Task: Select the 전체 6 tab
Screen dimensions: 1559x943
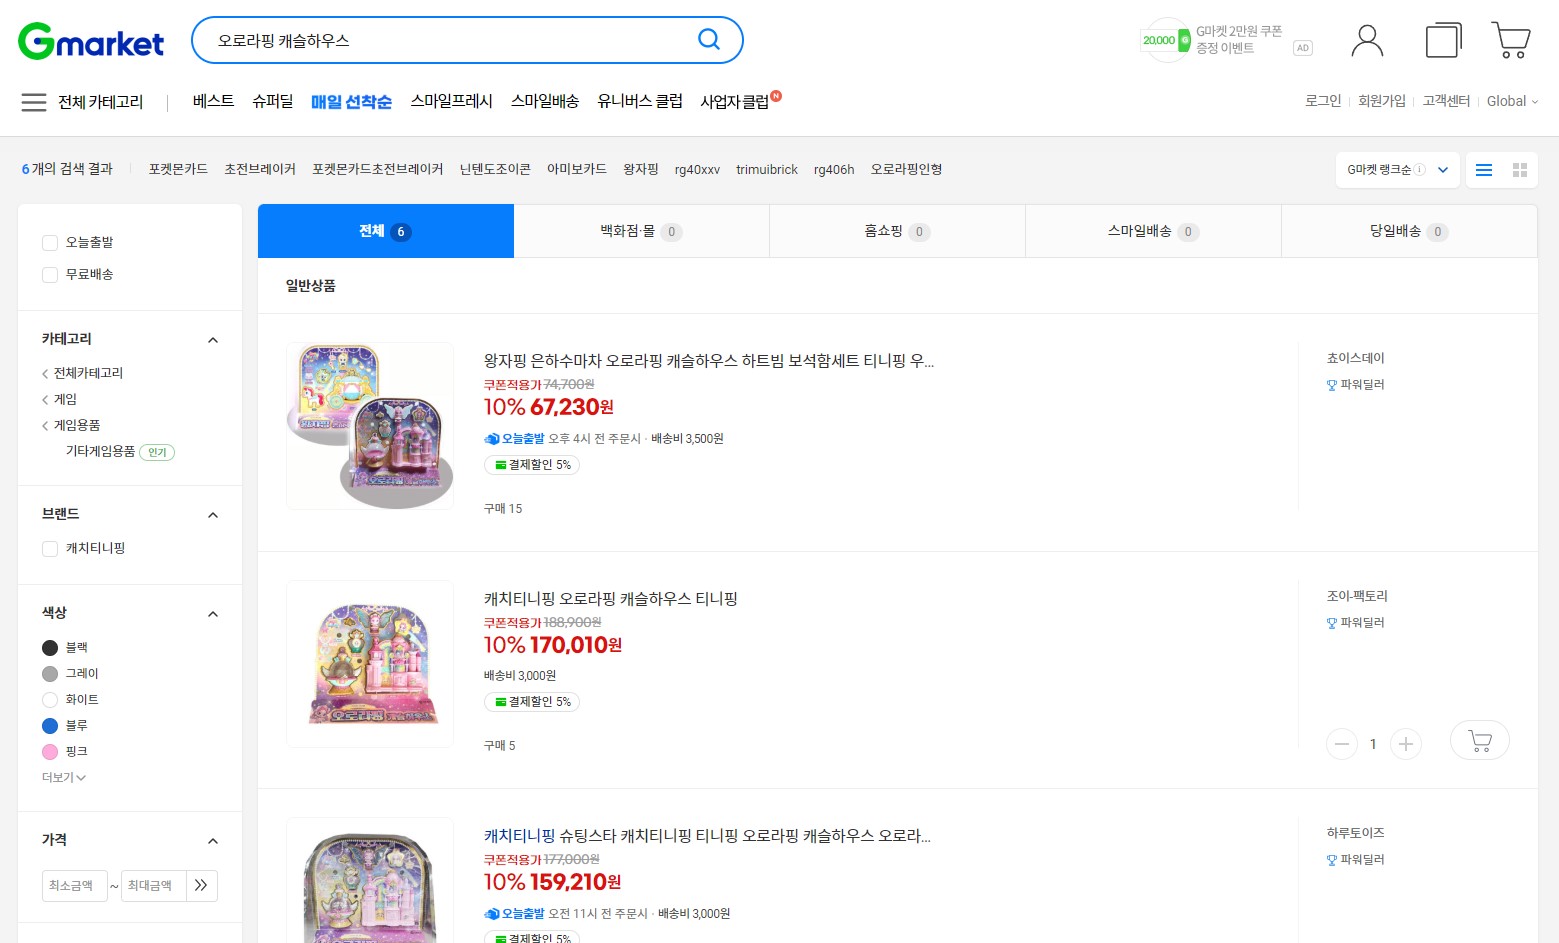Action: [386, 231]
